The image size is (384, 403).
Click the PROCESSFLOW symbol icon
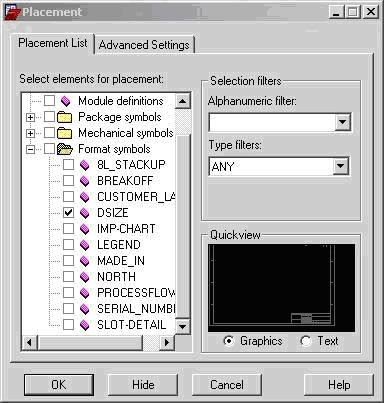point(85,293)
